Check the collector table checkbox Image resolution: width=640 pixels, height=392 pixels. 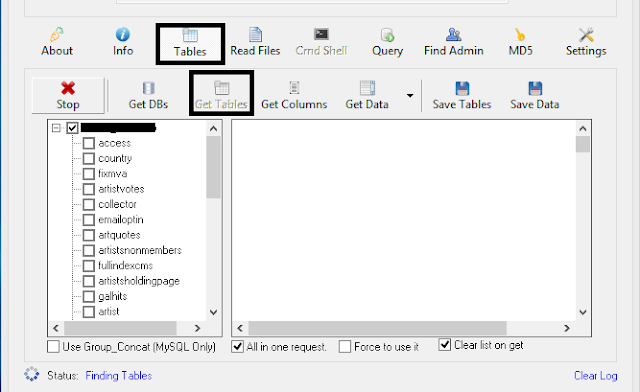[89, 205]
